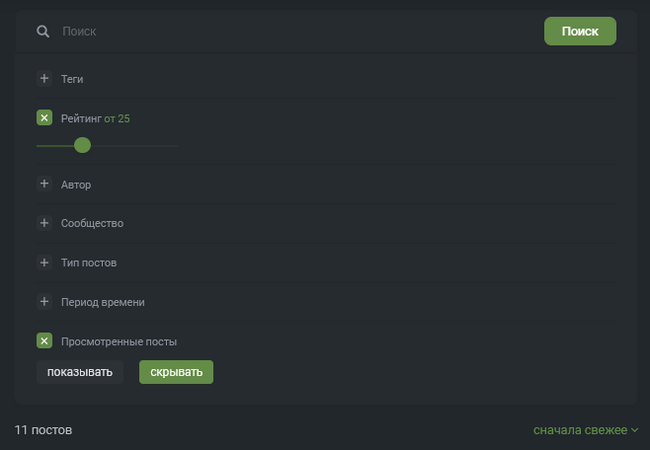Select the скрывать option
Screen dimensions: 650x450
[176, 372]
